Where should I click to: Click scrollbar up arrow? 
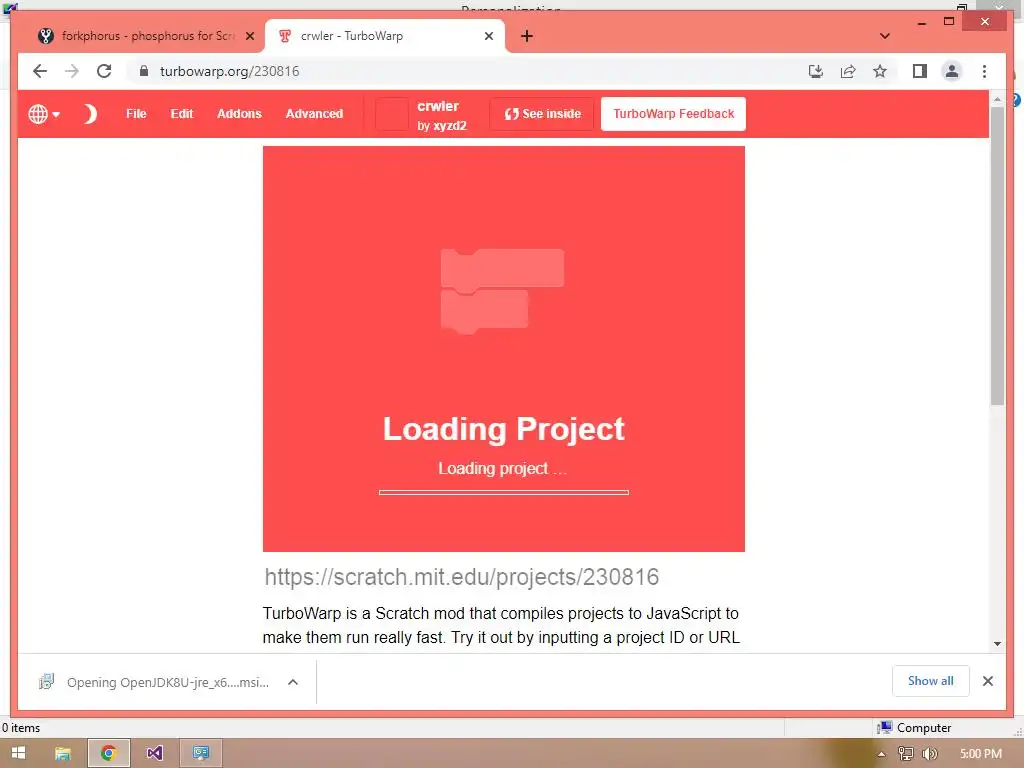(x=997, y=99)
